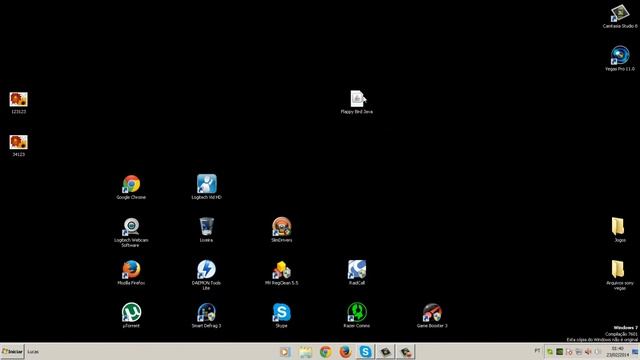This screenshot has width=640, height=360.
Task: Open the NVIDIA tray icon
Action: tap(560, 352)
